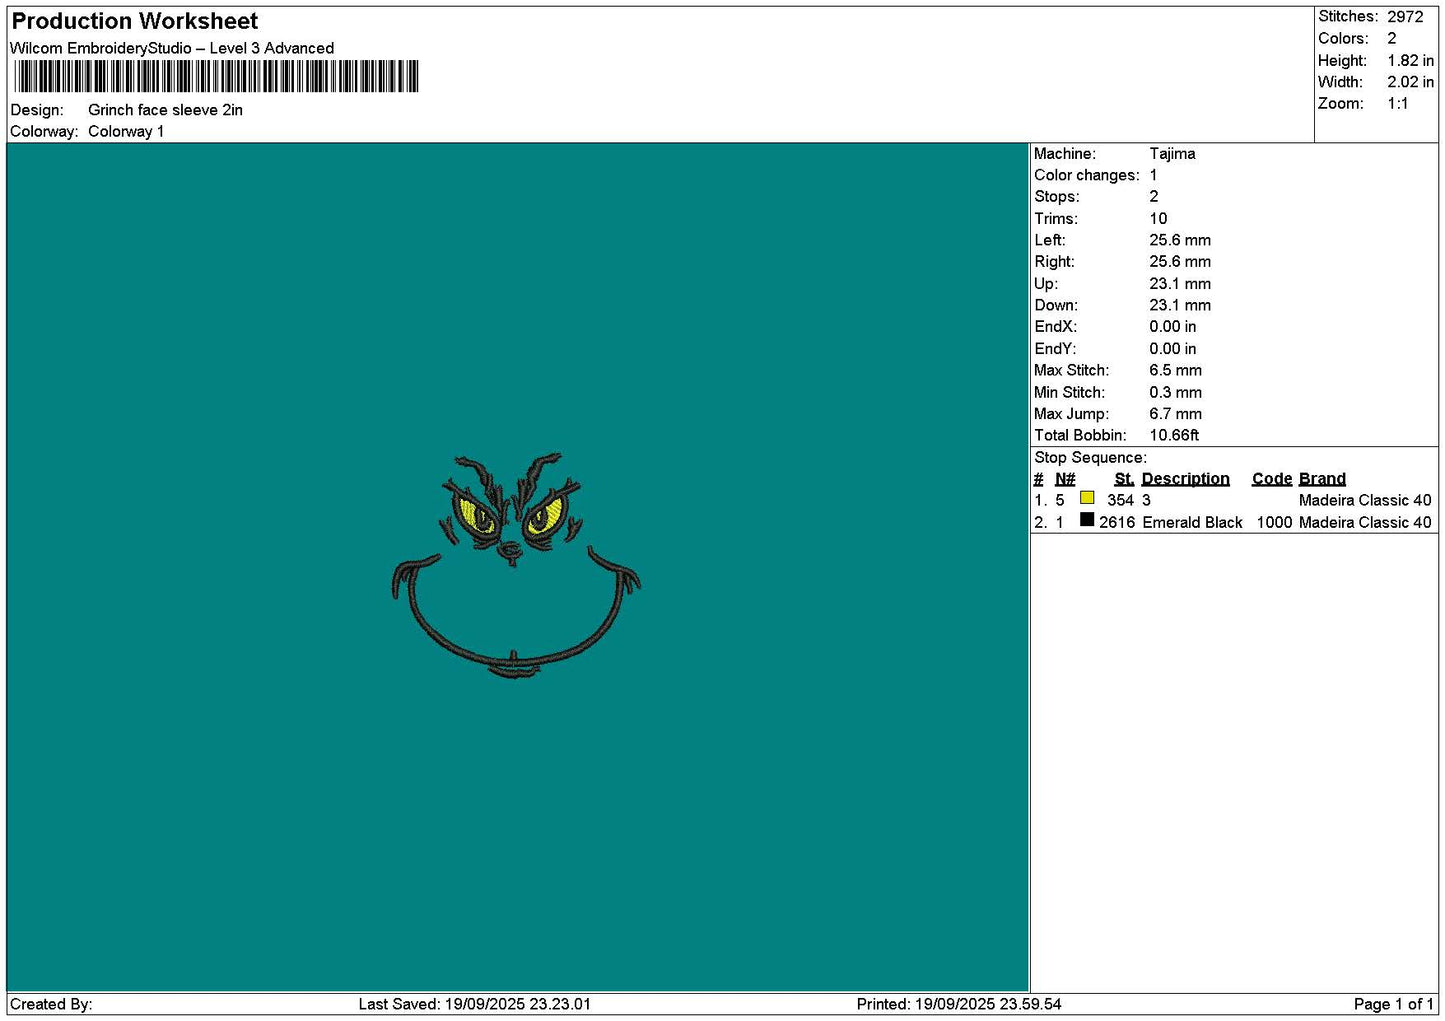Click the 'N#' column header
The height and width of the screenshot is (1021, 1445).
click(x=1065, y=479)
